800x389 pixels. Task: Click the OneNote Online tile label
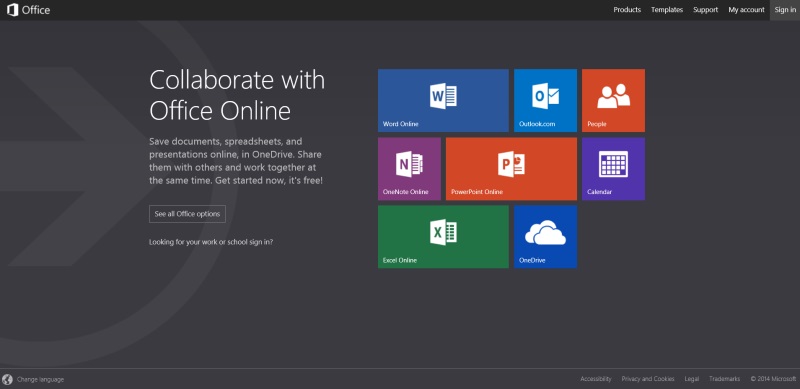(406, 192)
